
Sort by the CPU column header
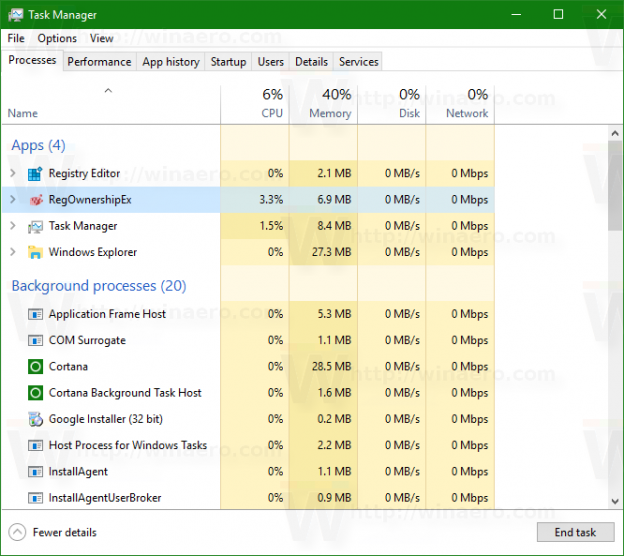(x=255, y=105)
